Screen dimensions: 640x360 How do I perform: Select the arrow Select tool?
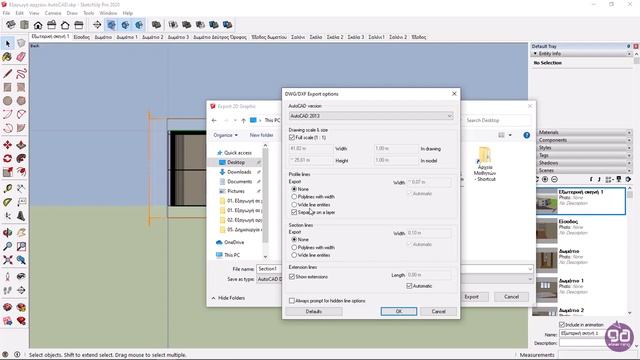7,43
